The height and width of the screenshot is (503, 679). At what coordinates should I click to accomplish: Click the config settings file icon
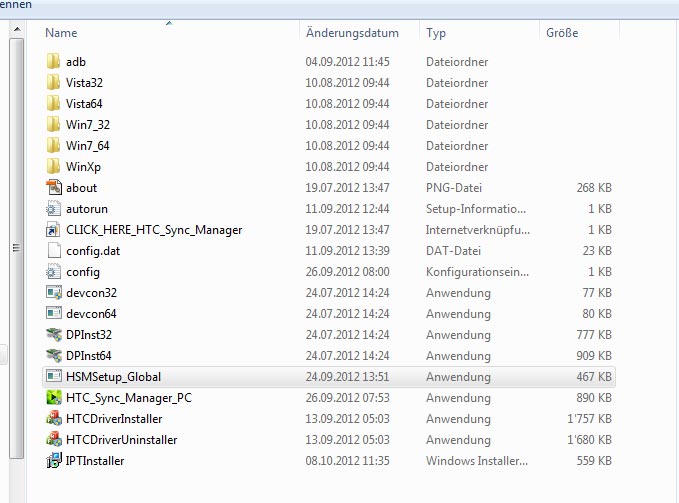point(54,271)
